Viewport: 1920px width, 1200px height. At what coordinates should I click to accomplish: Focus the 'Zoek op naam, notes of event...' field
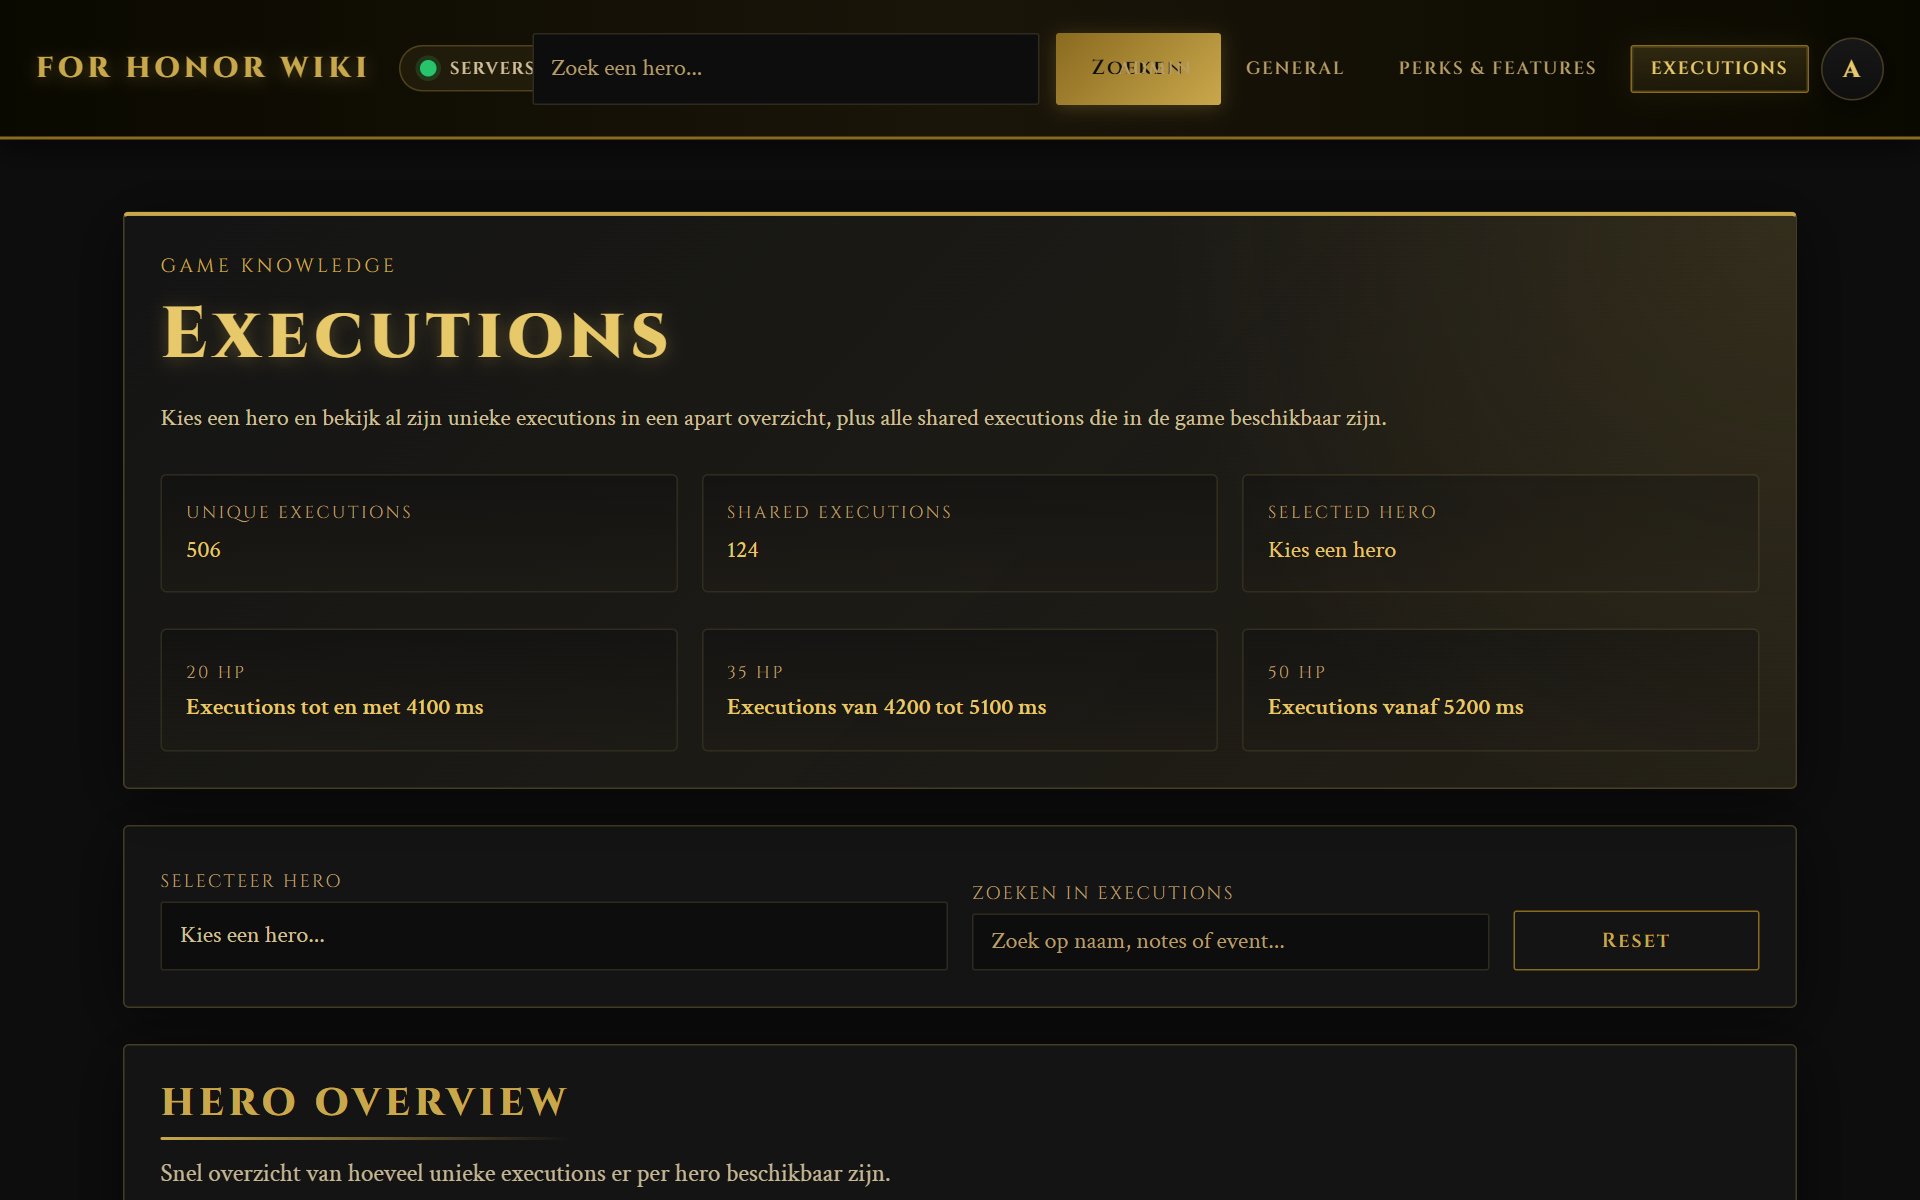[1230, 941]
